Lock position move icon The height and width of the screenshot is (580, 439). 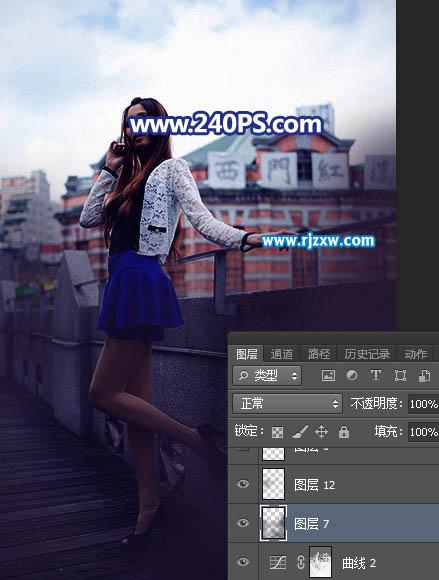(x=321, y=432)
